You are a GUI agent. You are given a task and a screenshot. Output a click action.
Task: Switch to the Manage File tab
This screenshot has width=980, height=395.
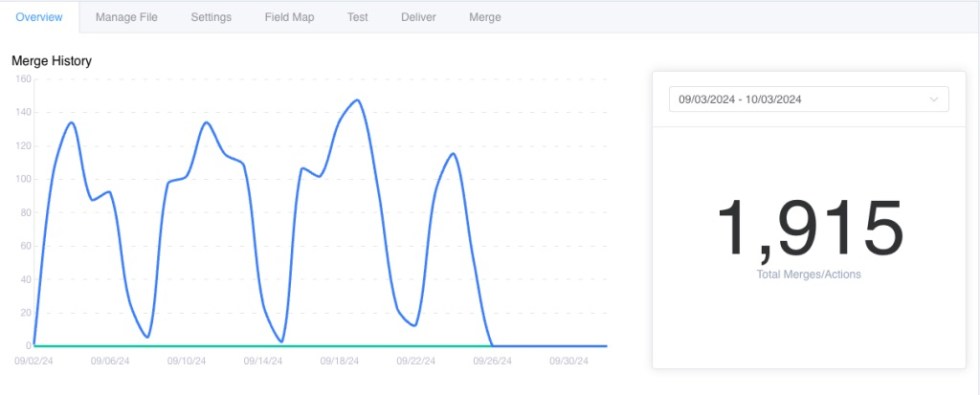point(126,18)
